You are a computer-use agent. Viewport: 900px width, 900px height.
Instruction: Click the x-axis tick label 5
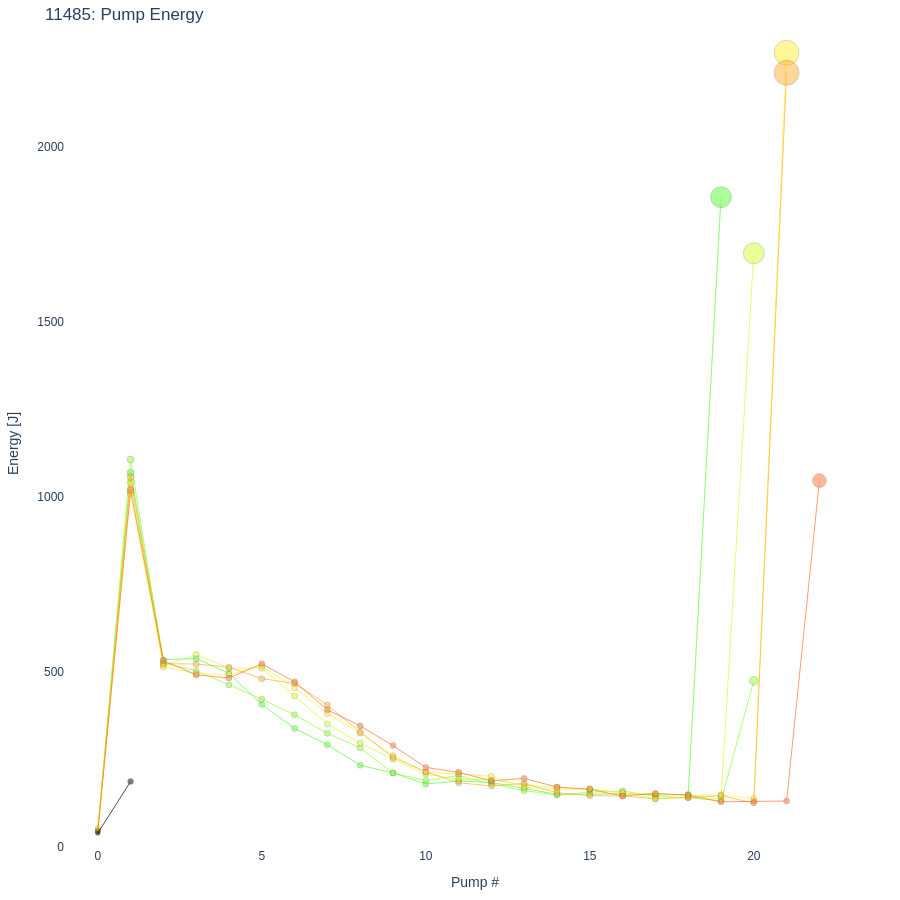pos(262,856)
